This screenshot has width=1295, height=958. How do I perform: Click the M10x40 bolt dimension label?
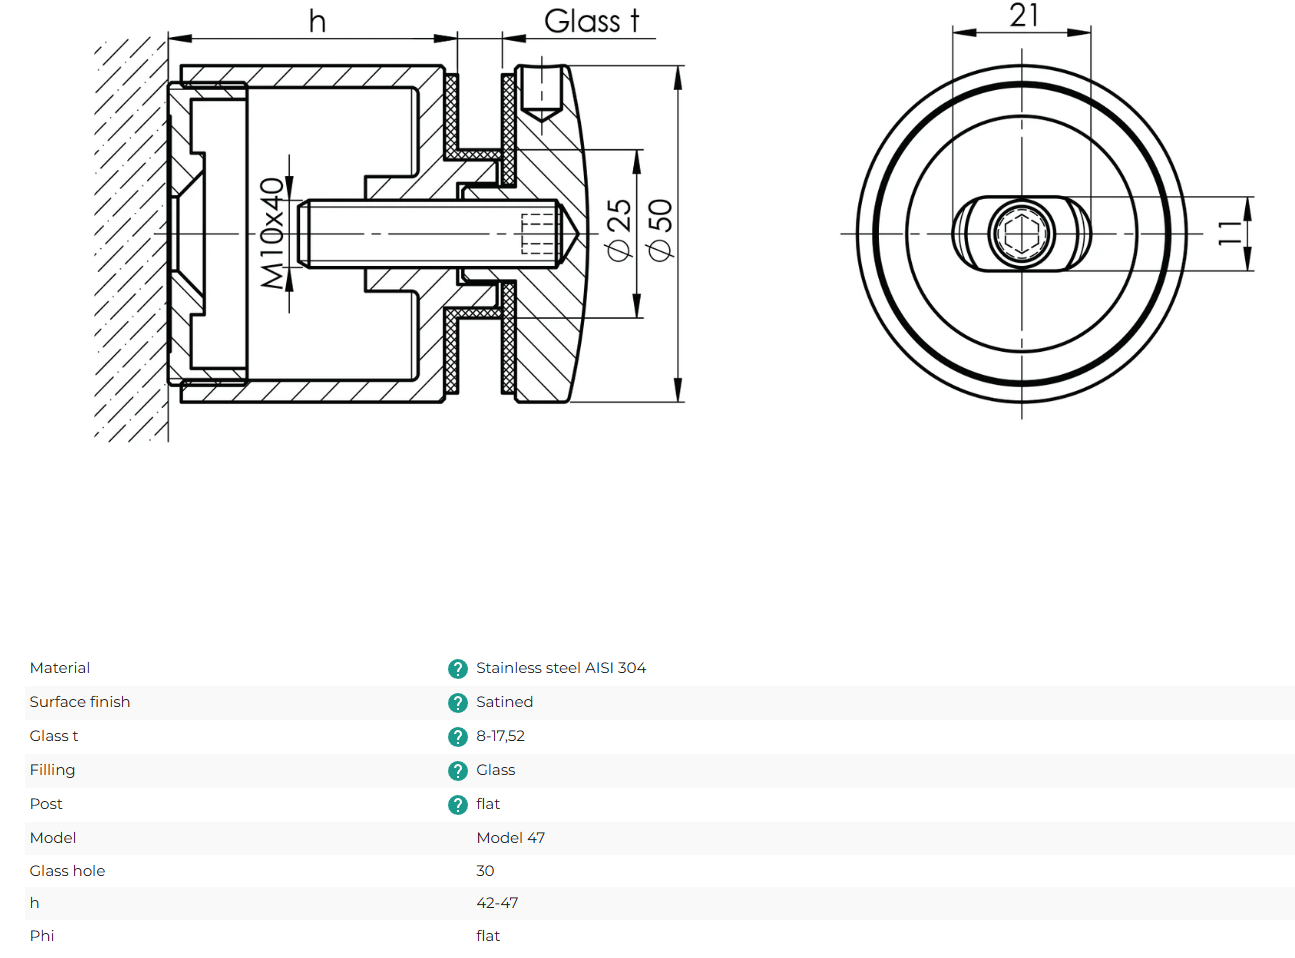click(x=272, y=233)
